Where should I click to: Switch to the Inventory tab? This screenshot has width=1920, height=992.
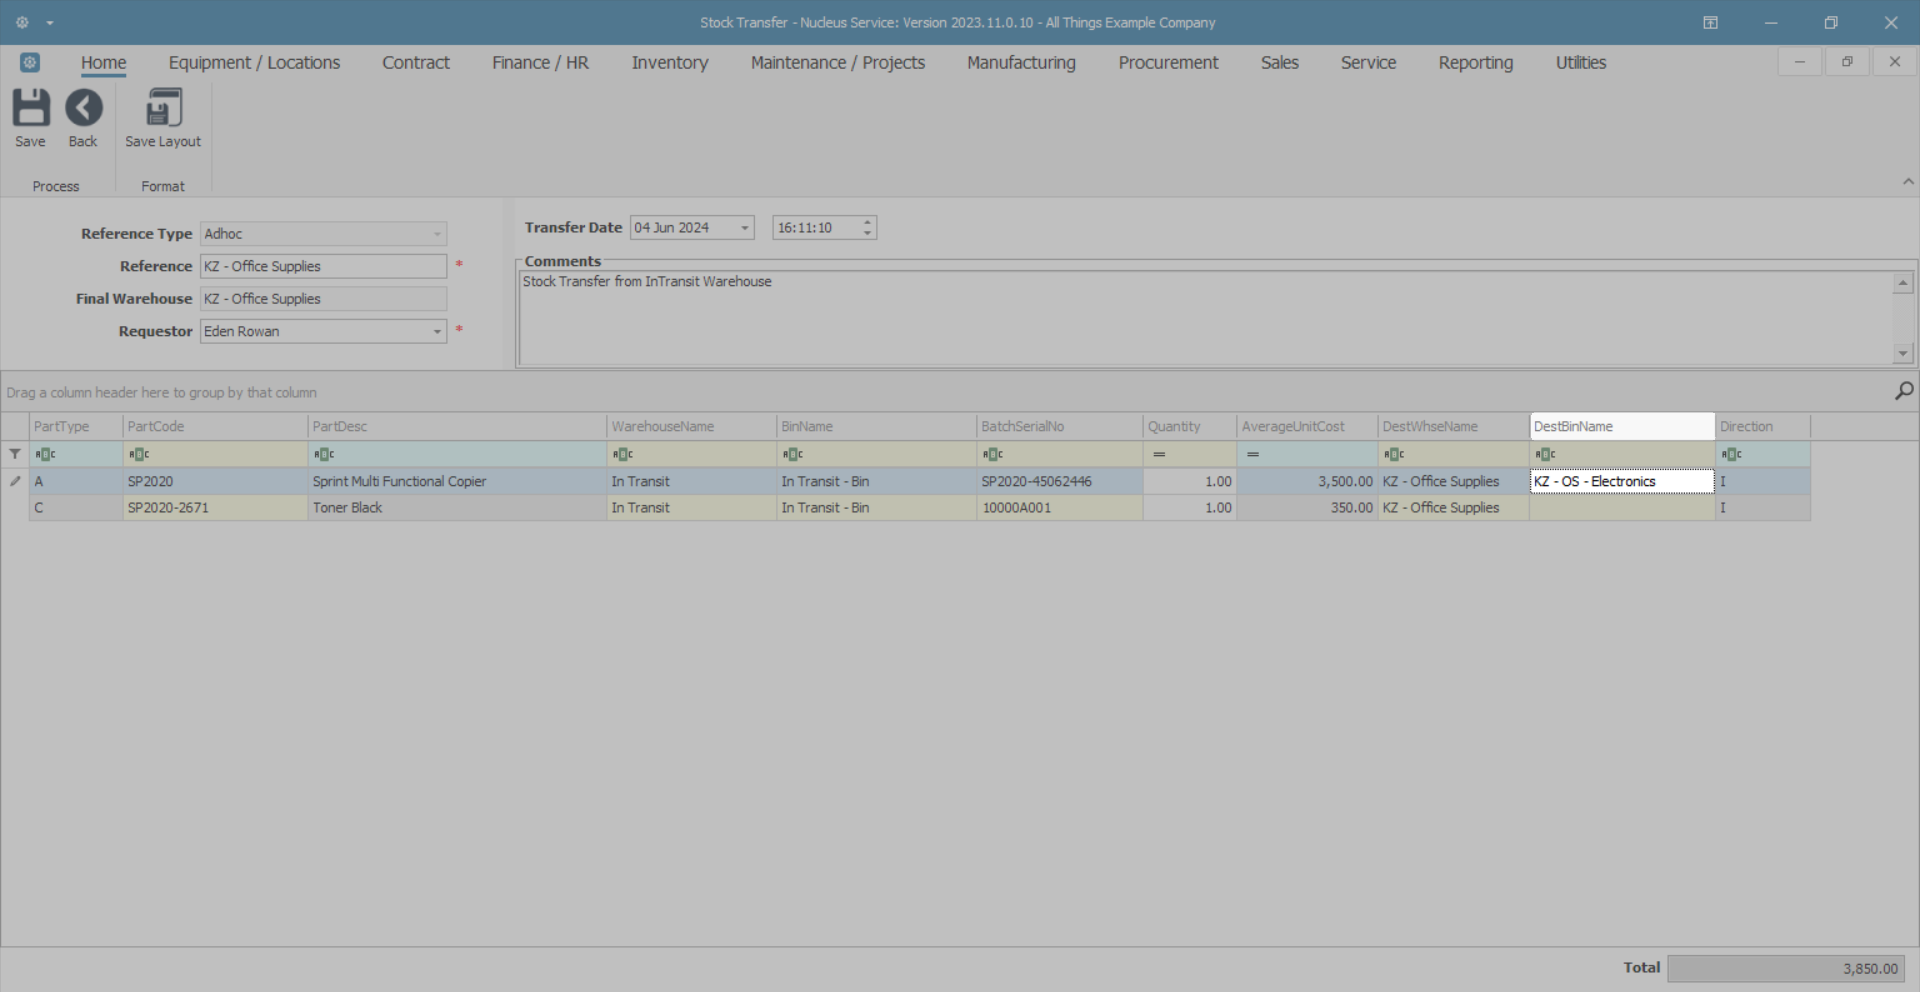670,62
